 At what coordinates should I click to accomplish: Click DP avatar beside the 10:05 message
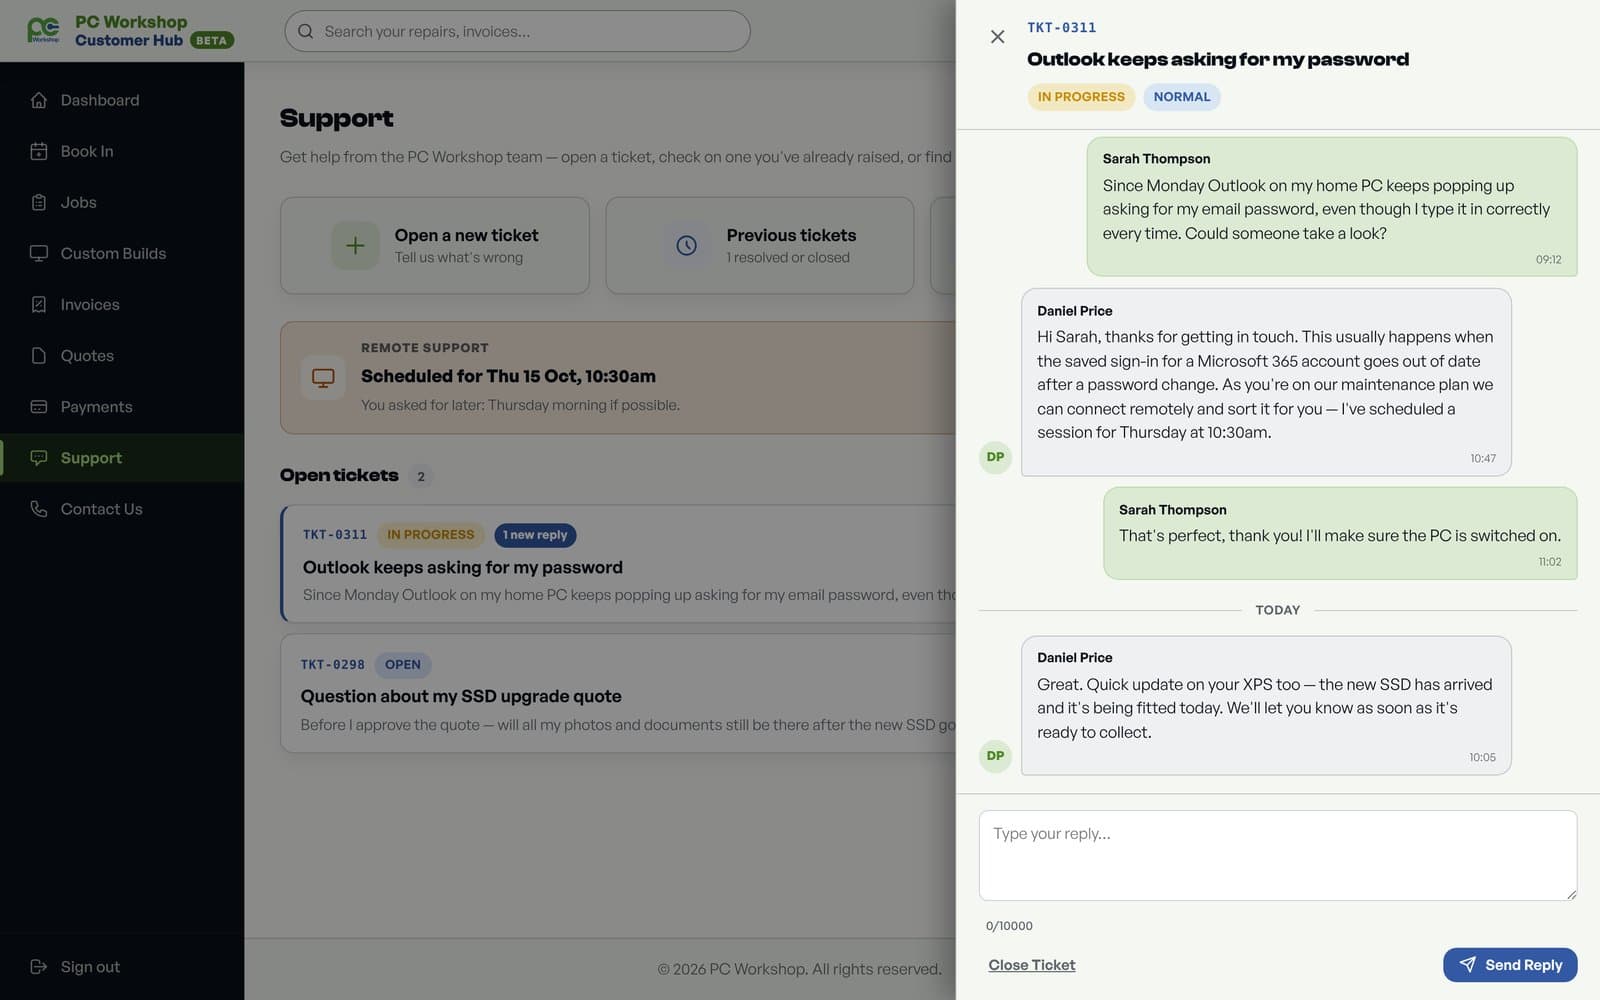click(995, 756)
